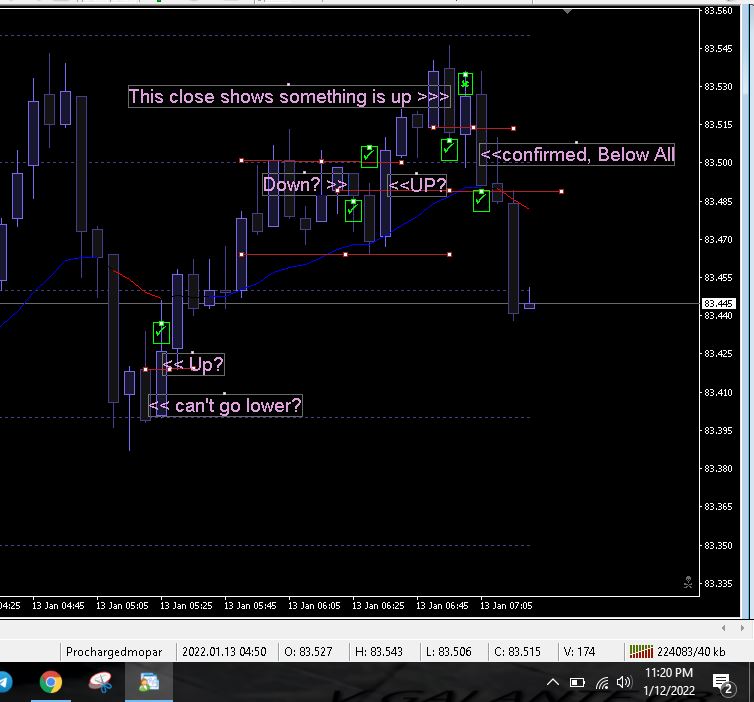Click the 'Prochargedmopar' status bar profile

pyautogui.click(x=114, y=652)
